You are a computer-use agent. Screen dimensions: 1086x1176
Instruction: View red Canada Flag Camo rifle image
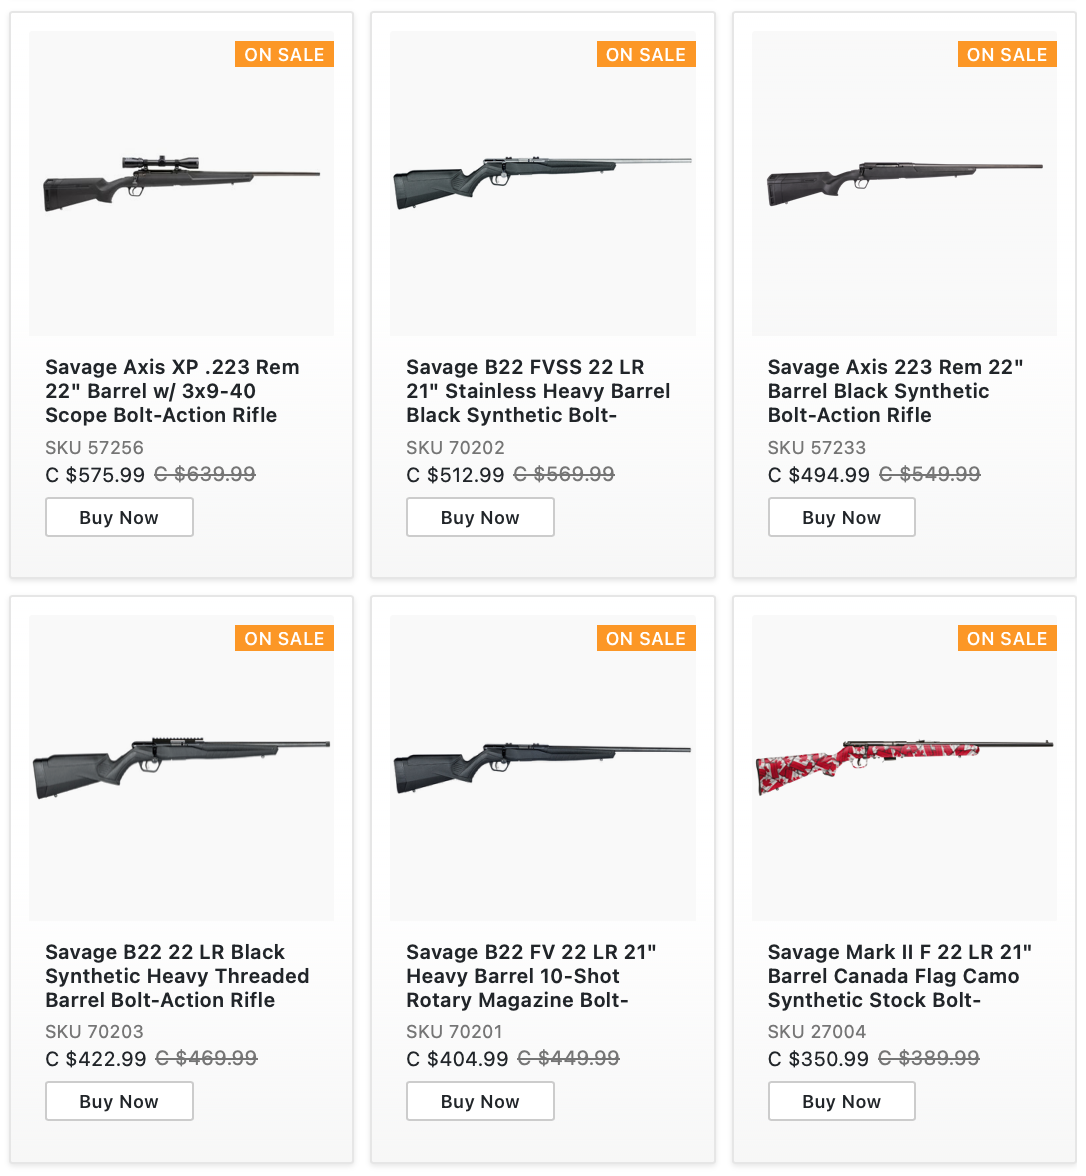[904, 768]
